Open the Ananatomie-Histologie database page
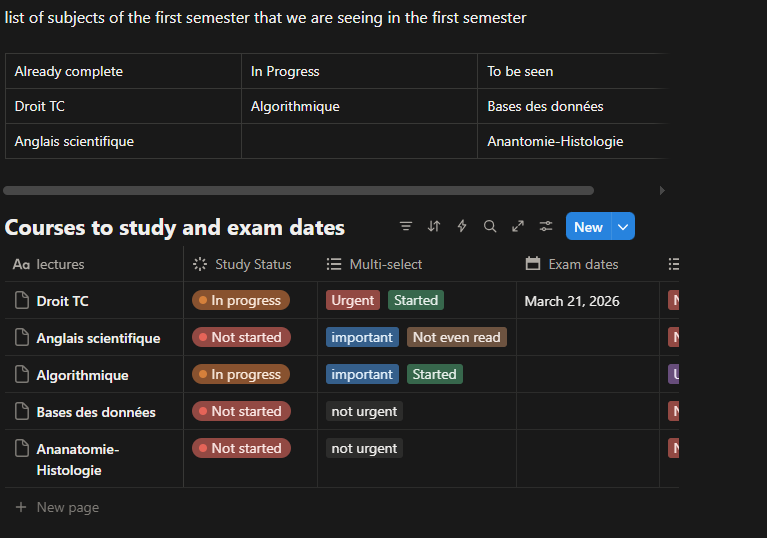The height and width of the screenshot is (538, 767). 78,460
